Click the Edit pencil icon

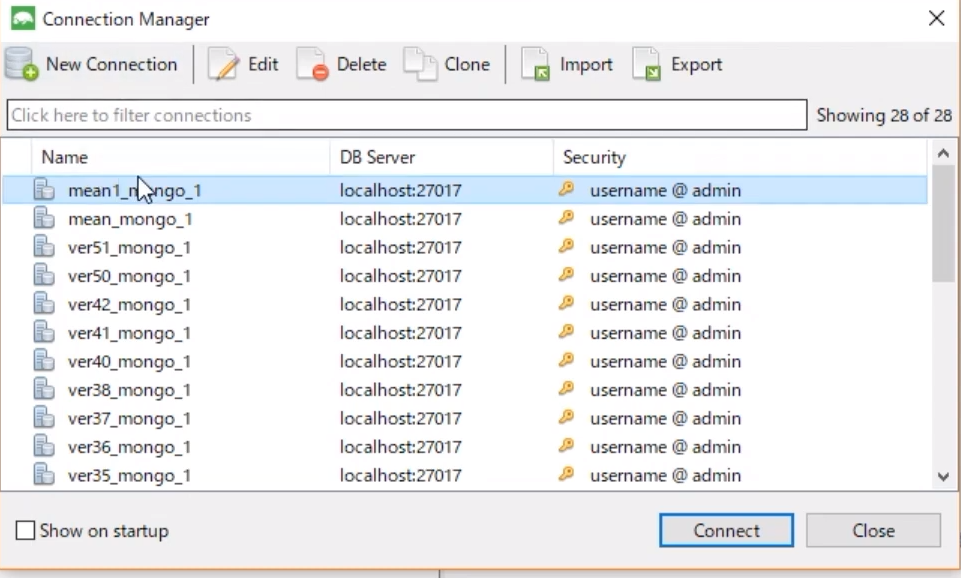coord(223,64)
